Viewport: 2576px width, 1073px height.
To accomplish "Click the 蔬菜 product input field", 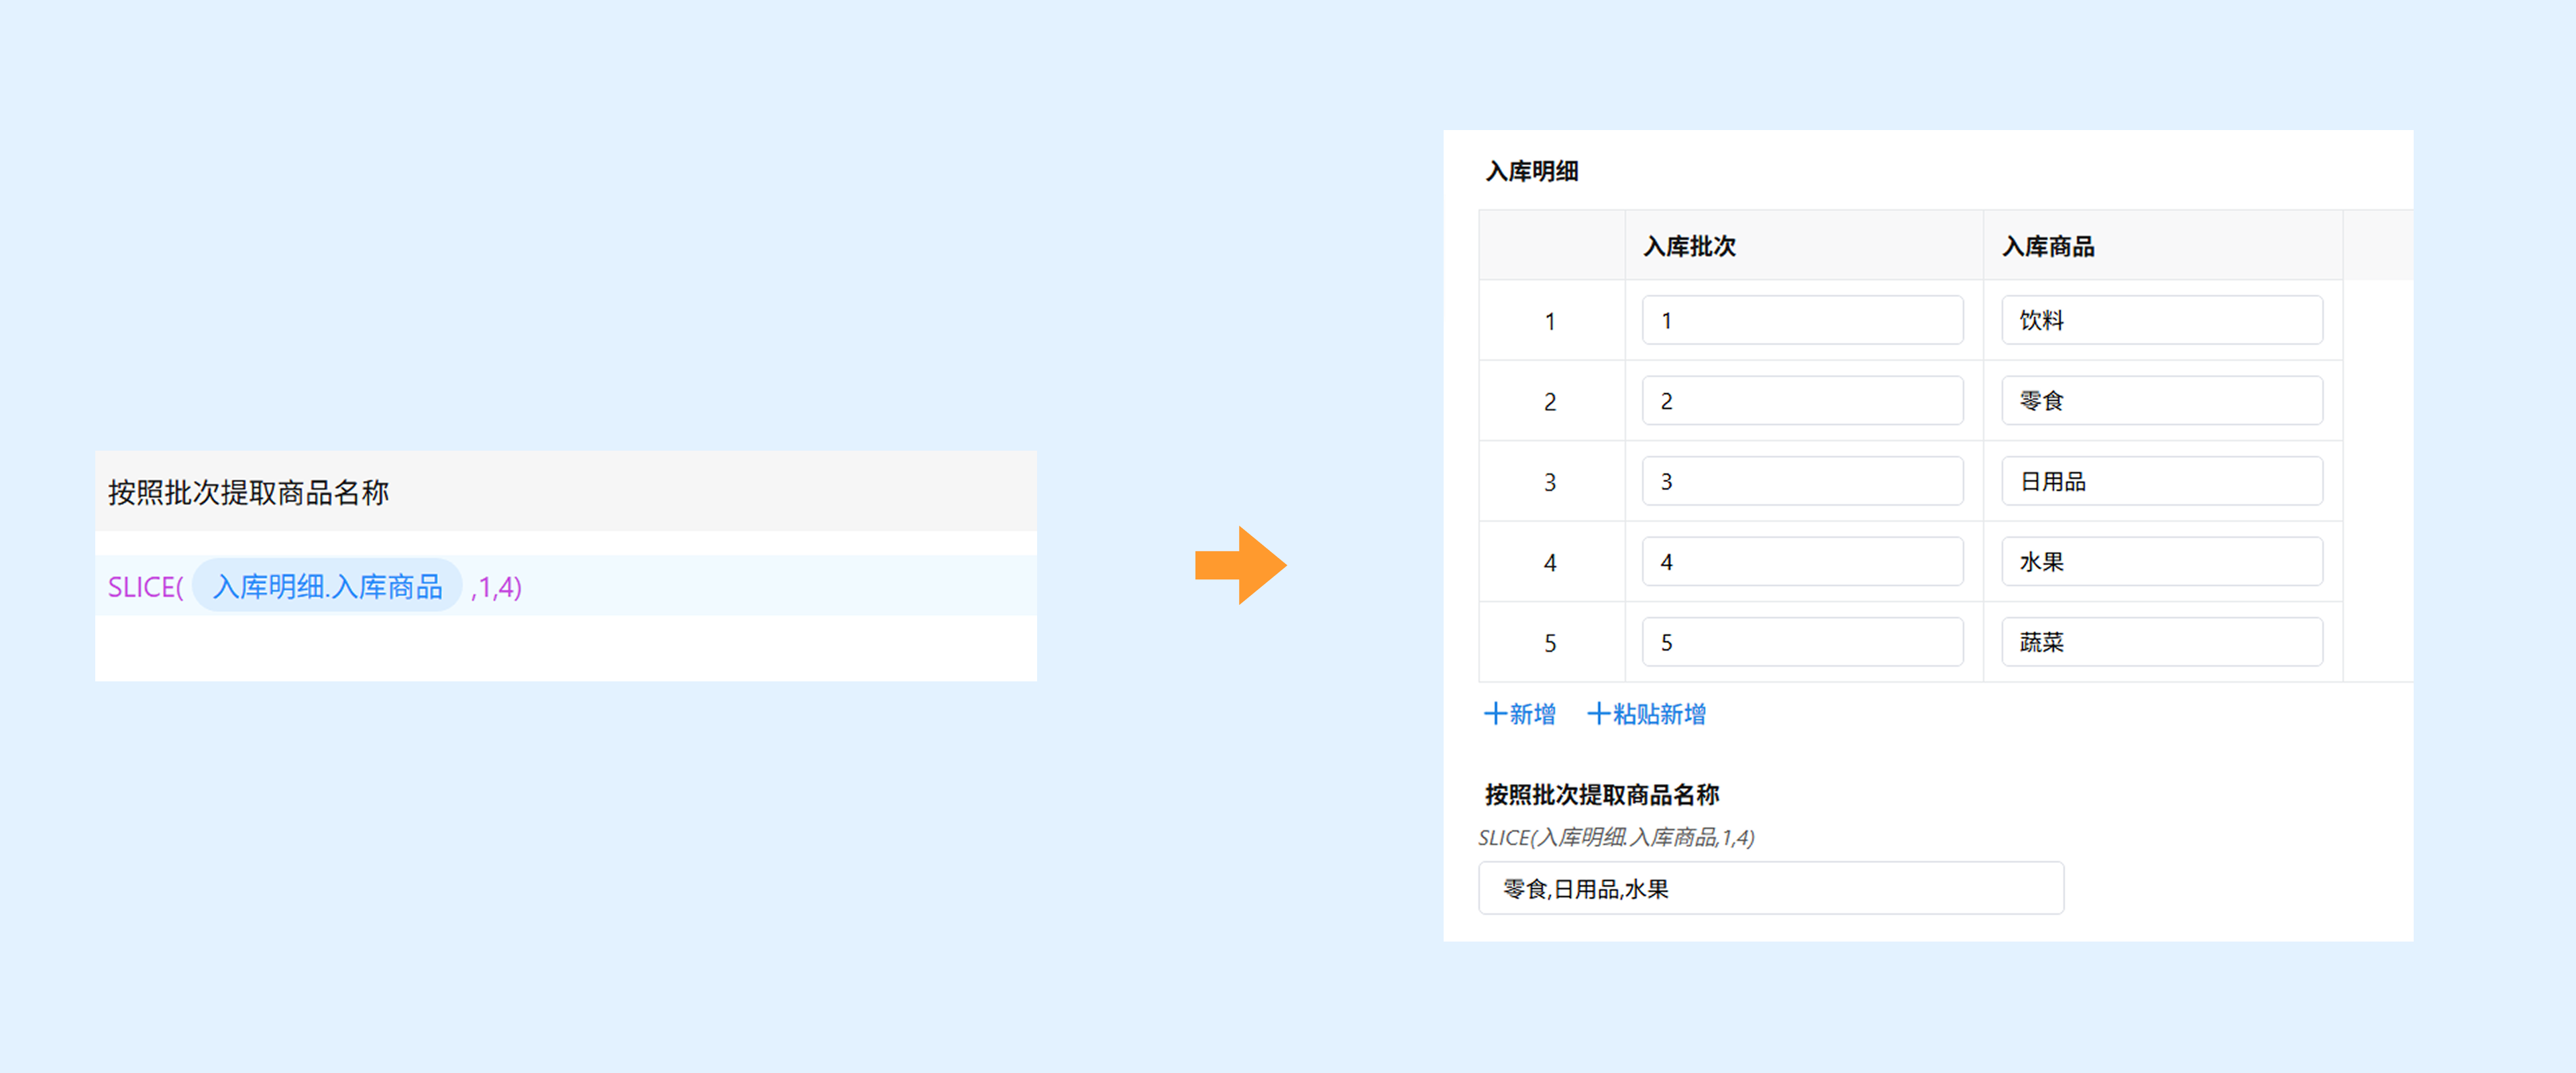I will click(2161, 642).
